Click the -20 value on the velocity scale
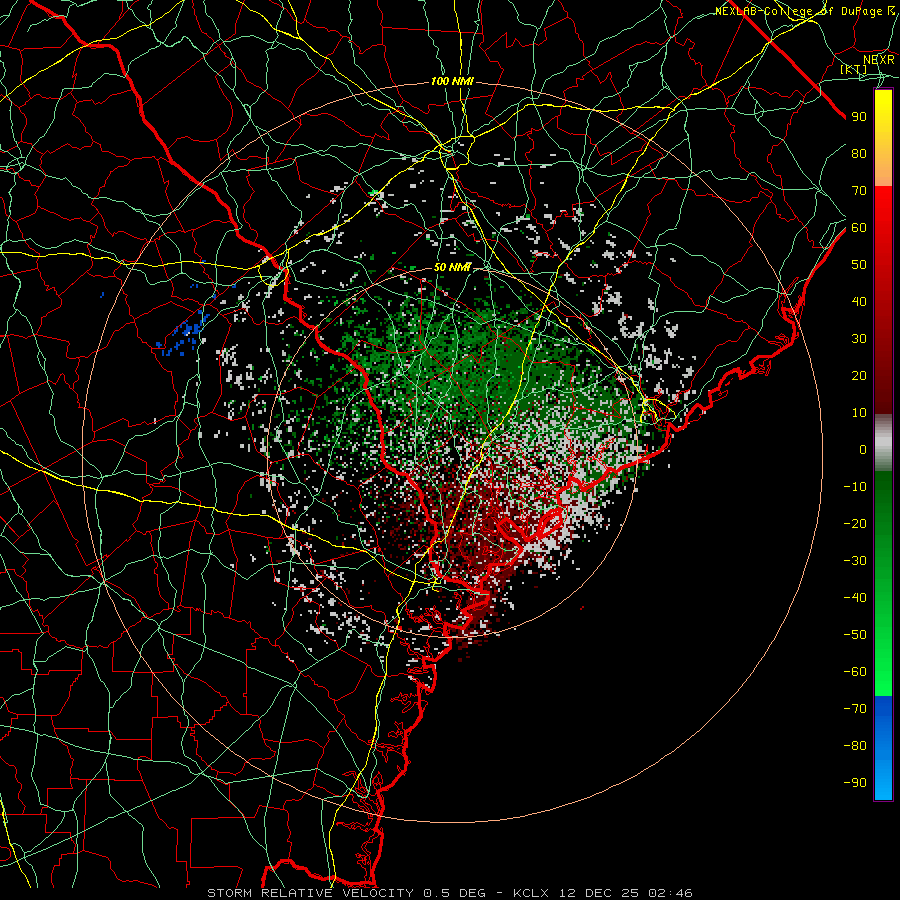 pos(855,523)
